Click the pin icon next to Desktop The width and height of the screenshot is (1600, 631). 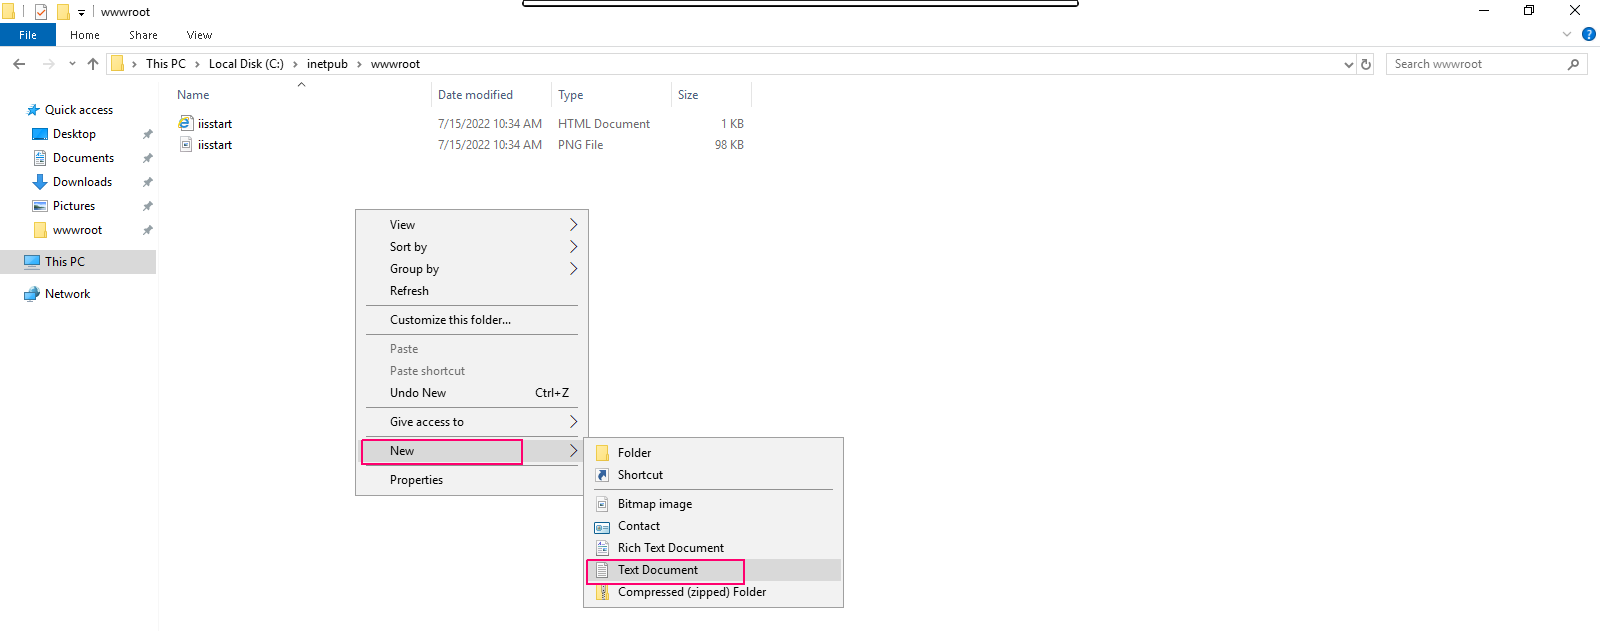click(148, 134)
